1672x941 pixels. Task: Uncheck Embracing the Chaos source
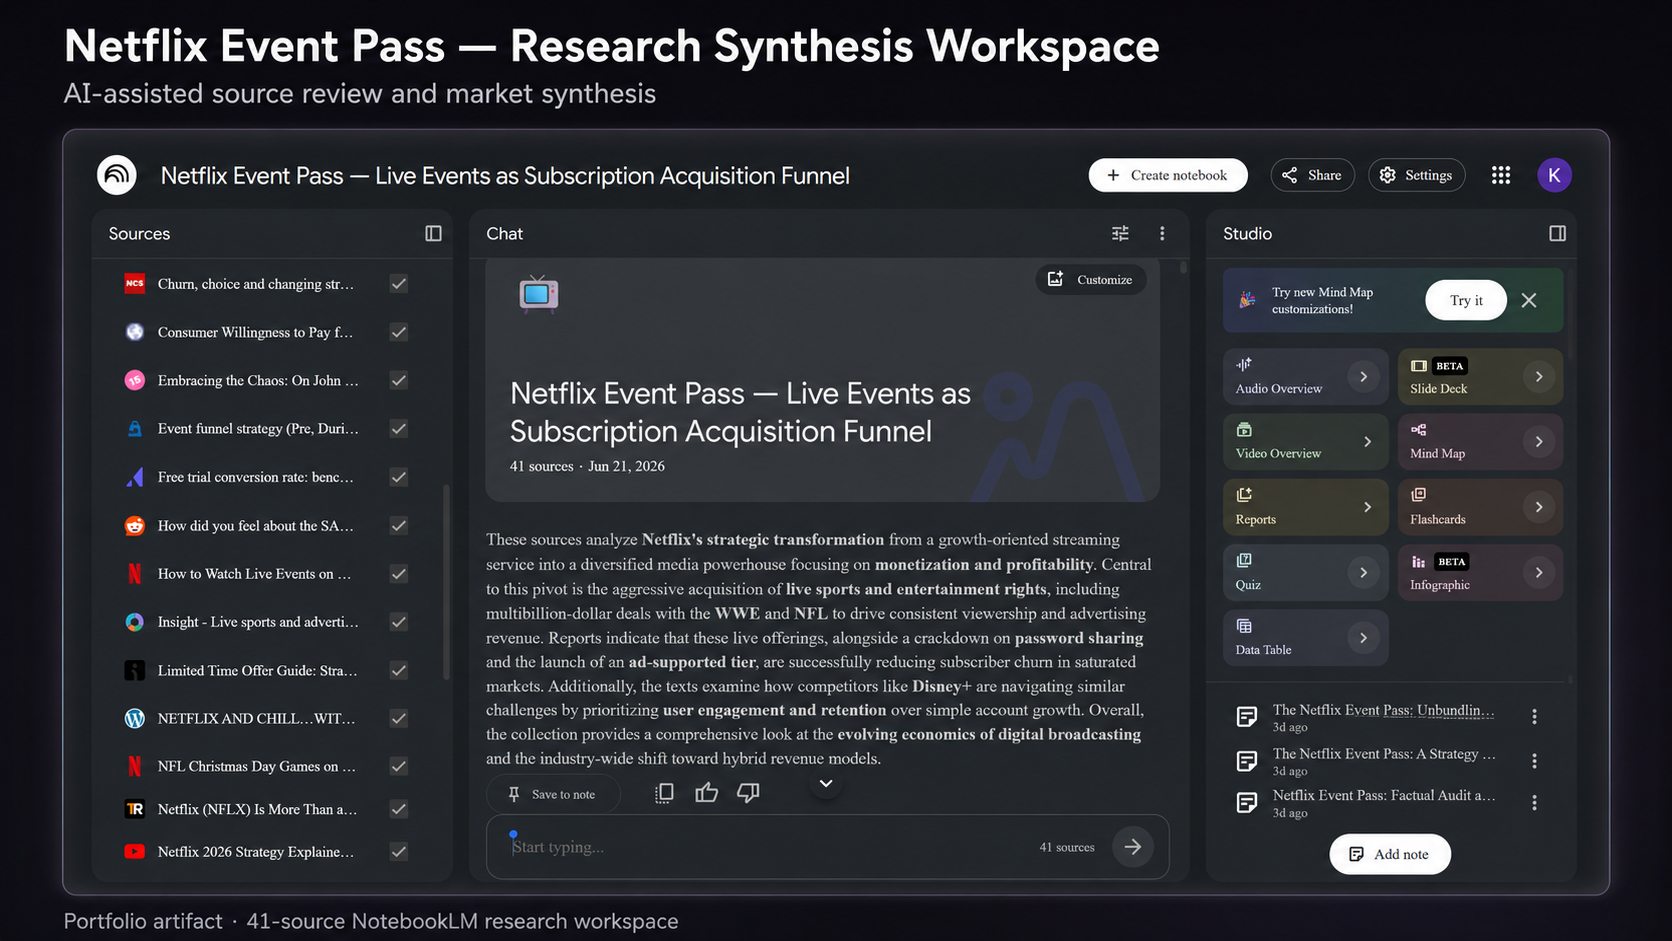tap(398, 380)
